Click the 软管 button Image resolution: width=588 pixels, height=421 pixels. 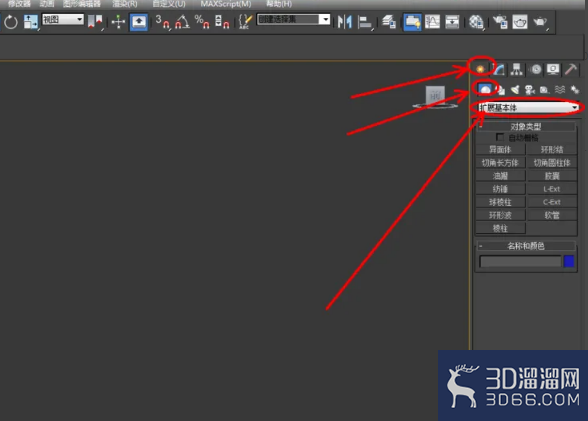tap(552, 215)
